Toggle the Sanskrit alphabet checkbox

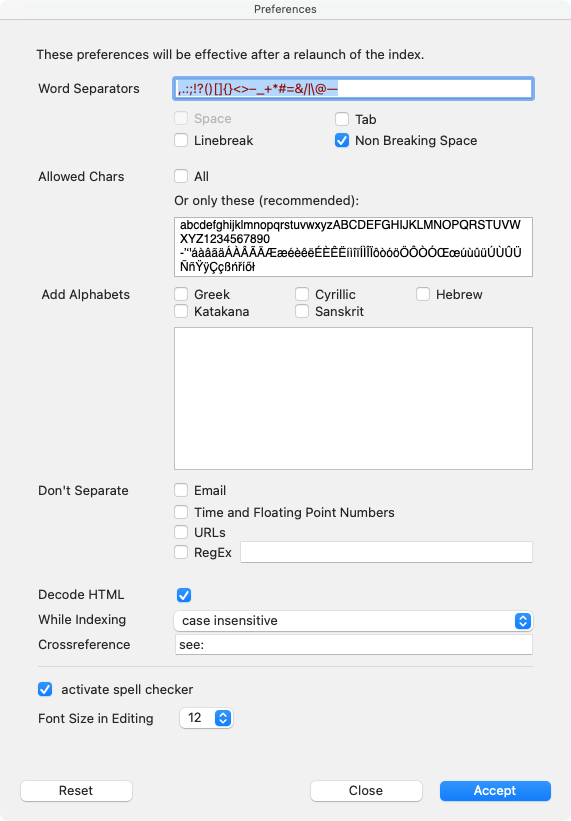[x=302, y=312]
